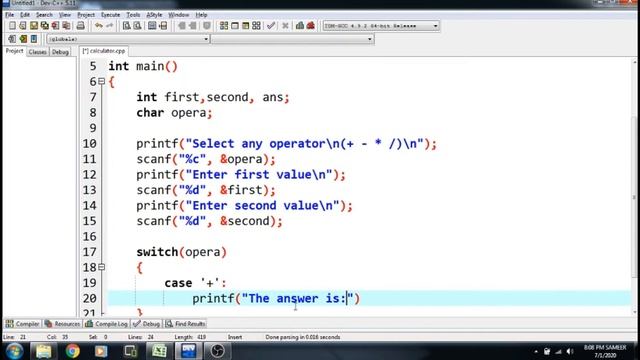Viewport: 640px width, 360px height.
Task: Open the Execute menu
Action: tap(110, 15)
